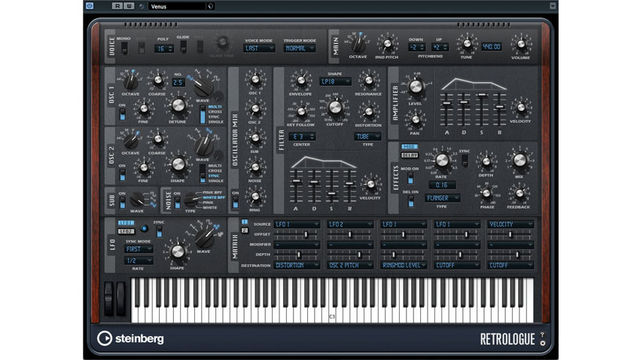Open the Effects Type dropdown showing Flanger
The height and width of the screenshot is (360, 640).
pyautogui.click(x=442, y=198)
